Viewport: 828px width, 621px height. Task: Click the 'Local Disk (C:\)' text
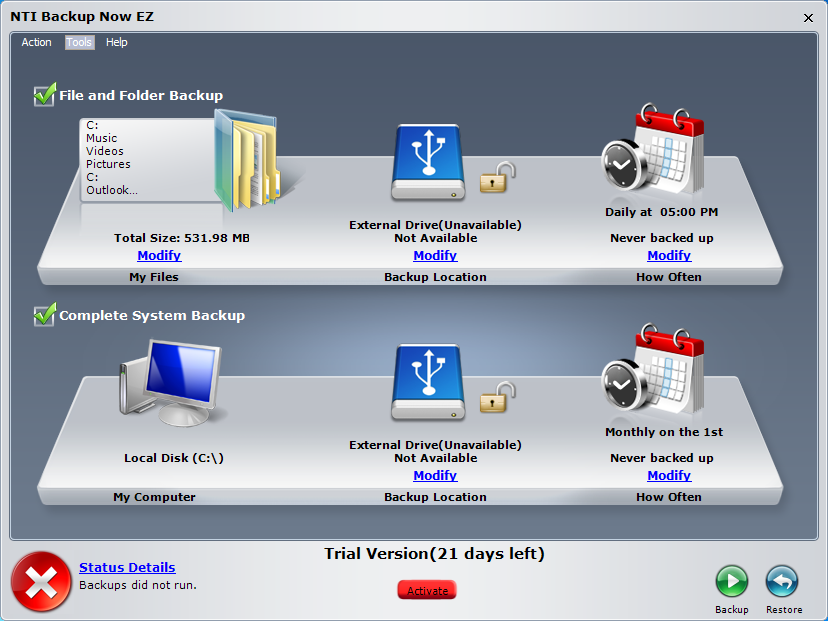(x=174, y=458)
